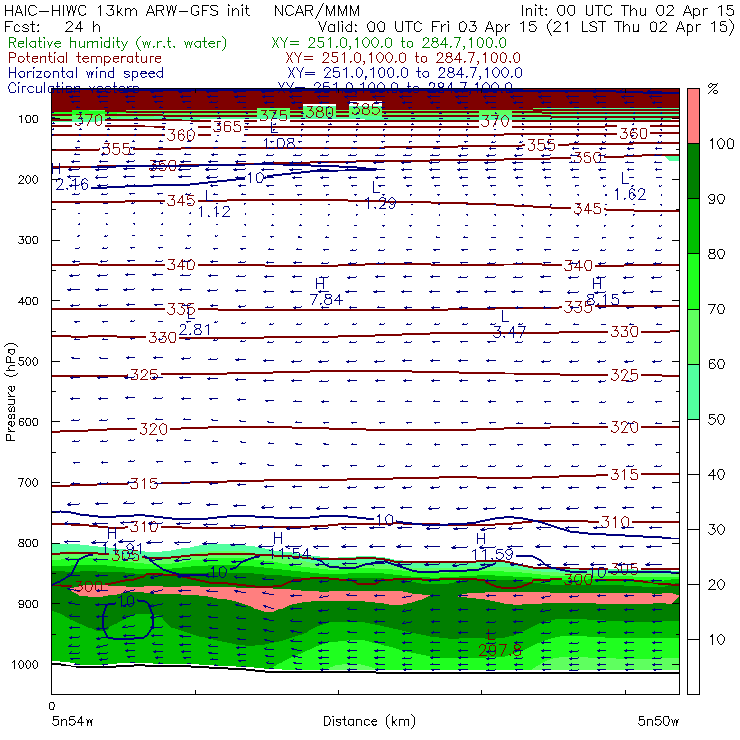Screen dimensions: 740x740
Task: Click the 'Horizontal wind speed' legend label
Action: pyautogui.click(x=86, y=73)
